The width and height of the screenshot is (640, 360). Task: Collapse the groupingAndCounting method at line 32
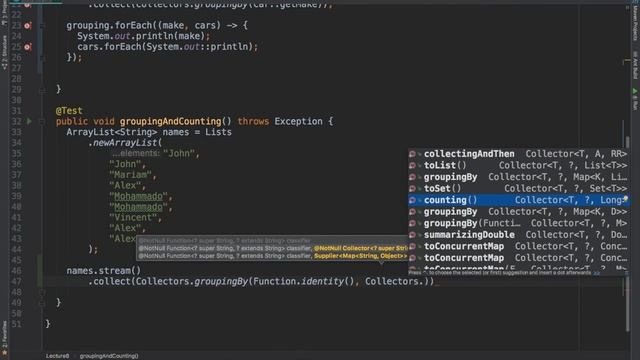(42, 121)
